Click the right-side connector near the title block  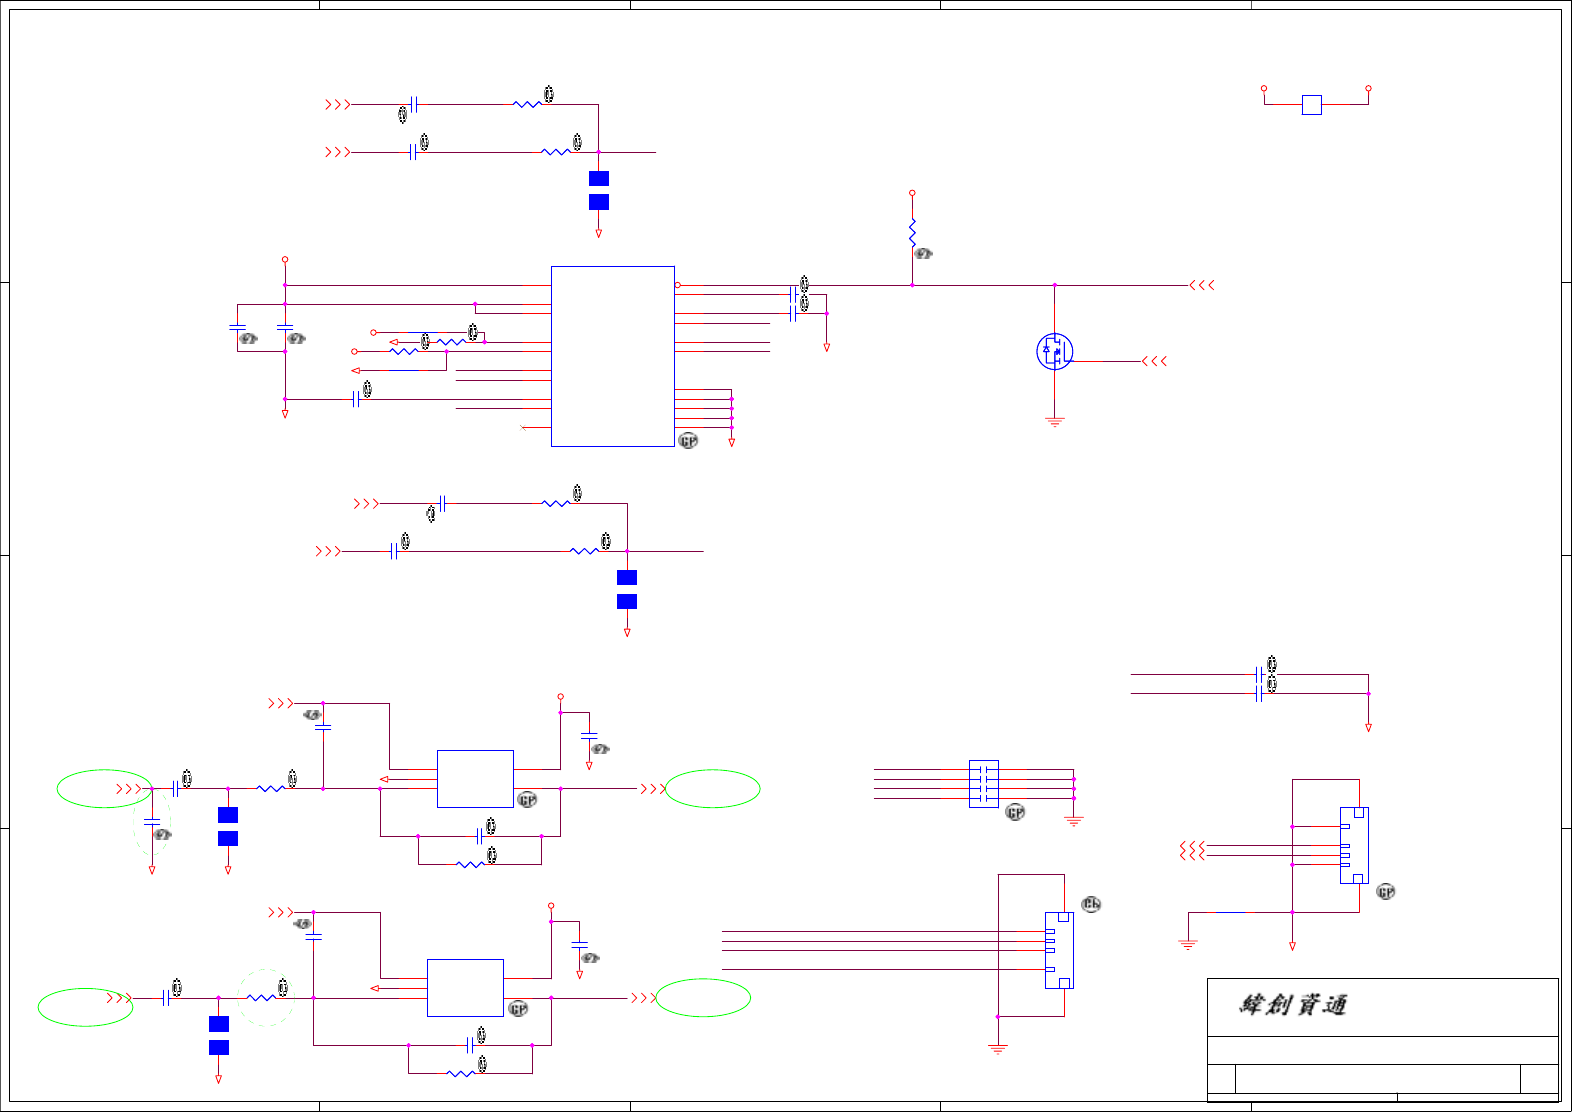click(x=1354, y=845)
